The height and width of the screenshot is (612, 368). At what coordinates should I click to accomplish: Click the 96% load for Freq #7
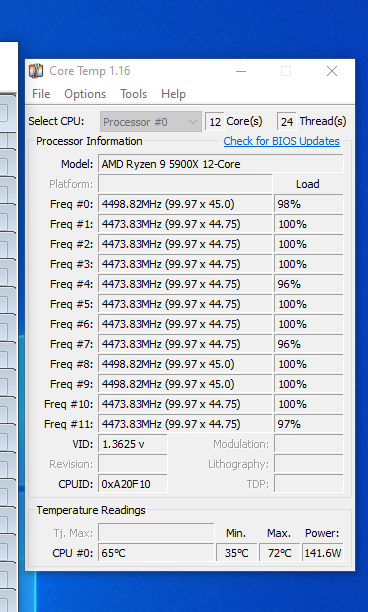pyautogui.click(x=309, y=344)
